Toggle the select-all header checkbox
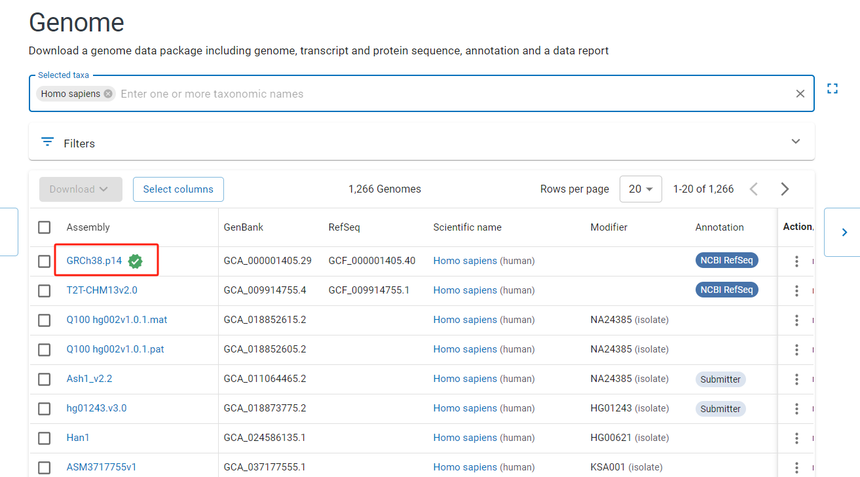The image size is (860, 477). point(44,227)
